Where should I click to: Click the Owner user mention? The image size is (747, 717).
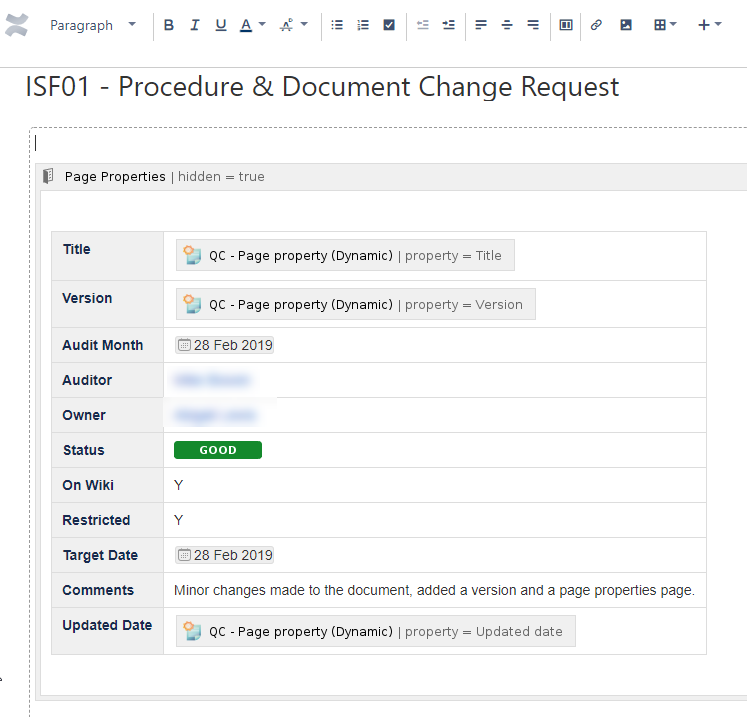[x=215, y=415]
